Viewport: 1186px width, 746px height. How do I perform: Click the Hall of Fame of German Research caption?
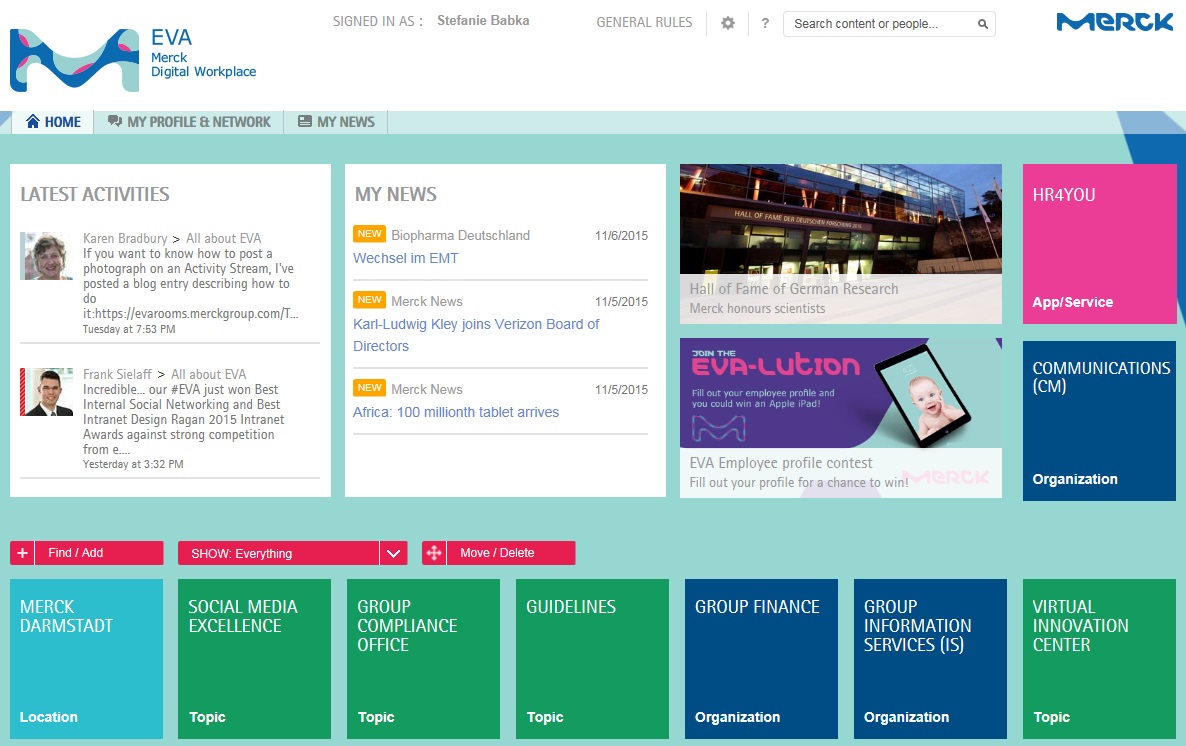pos(793,289)
